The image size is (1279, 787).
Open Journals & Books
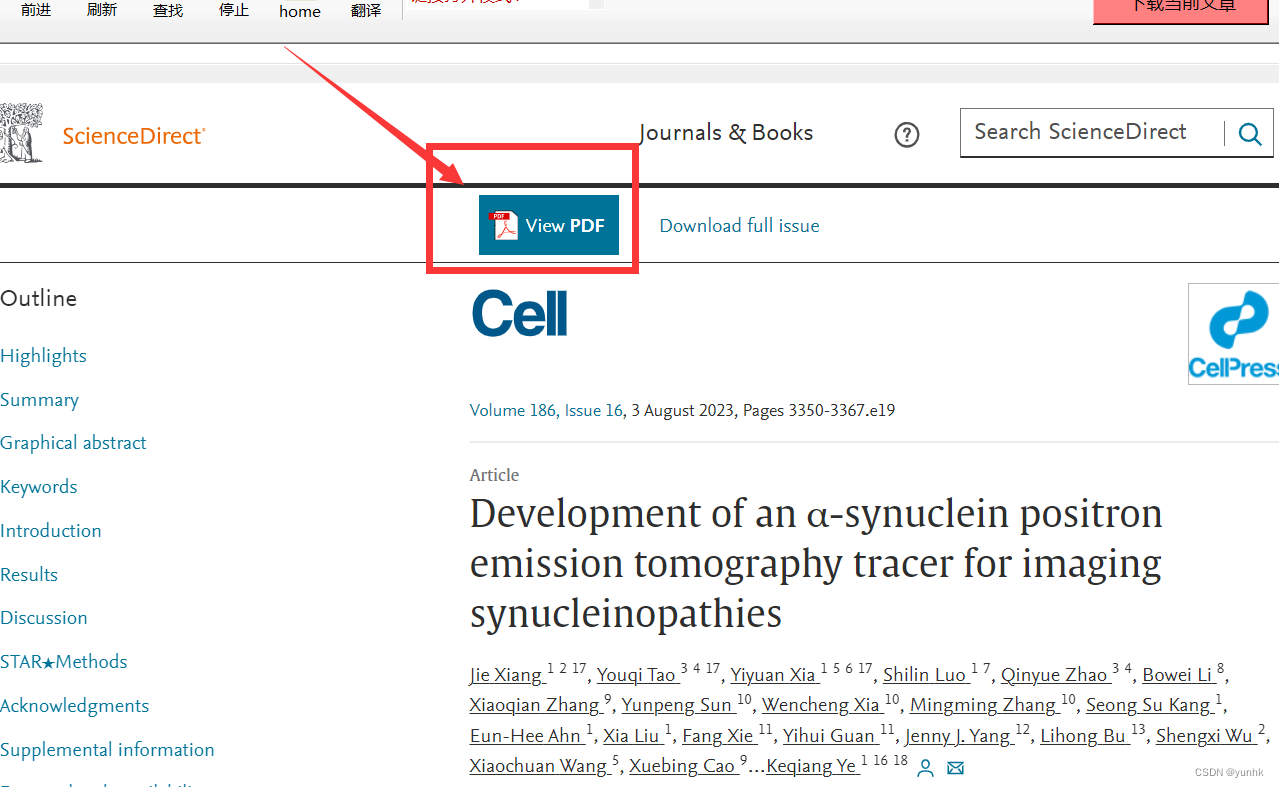(726, 133)
